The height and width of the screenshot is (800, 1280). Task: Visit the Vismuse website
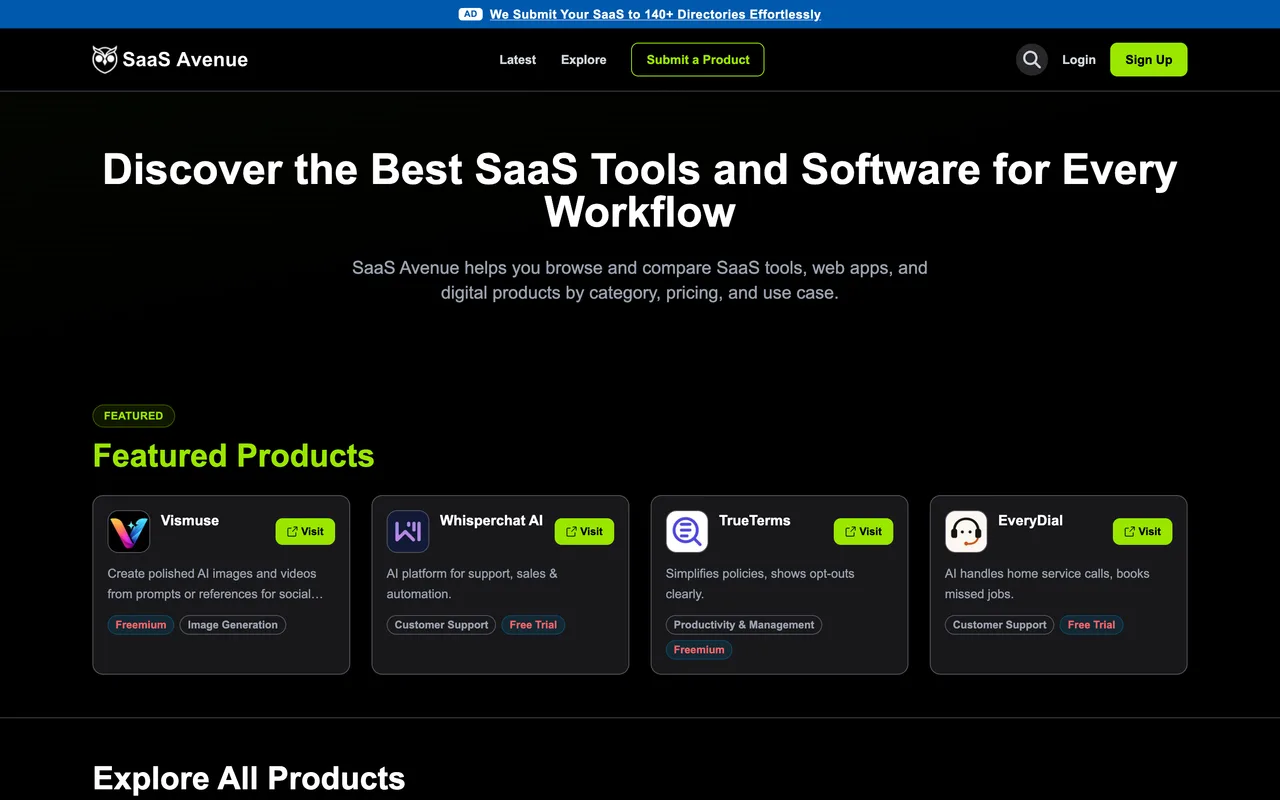point(305,532)
